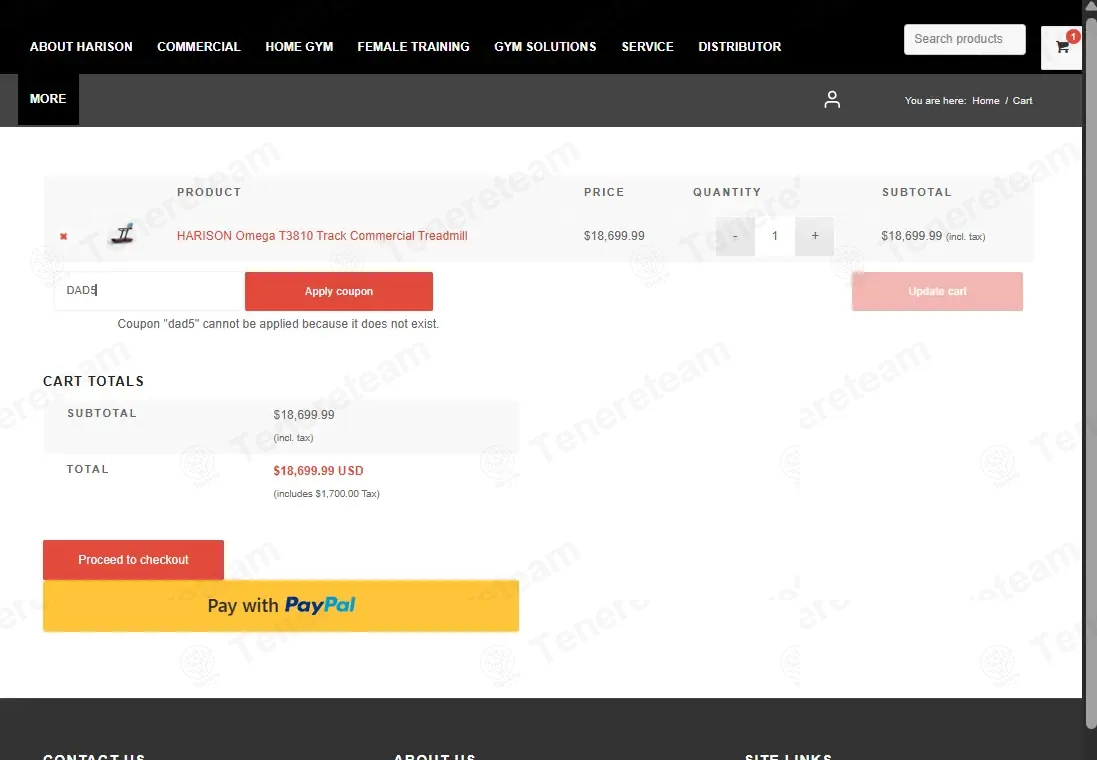Click the treadmill product thumbnail
Viewport: 1097px width, 760px height.
(122, 234)
